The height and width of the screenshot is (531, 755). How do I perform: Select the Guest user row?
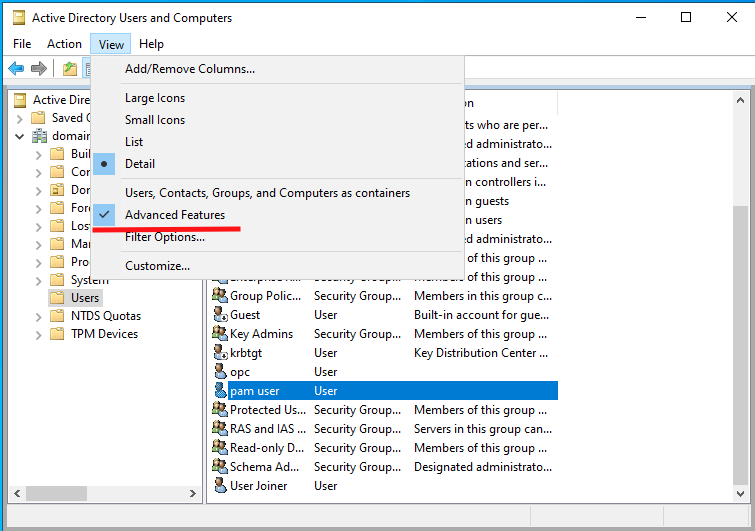tap(384, 314)
